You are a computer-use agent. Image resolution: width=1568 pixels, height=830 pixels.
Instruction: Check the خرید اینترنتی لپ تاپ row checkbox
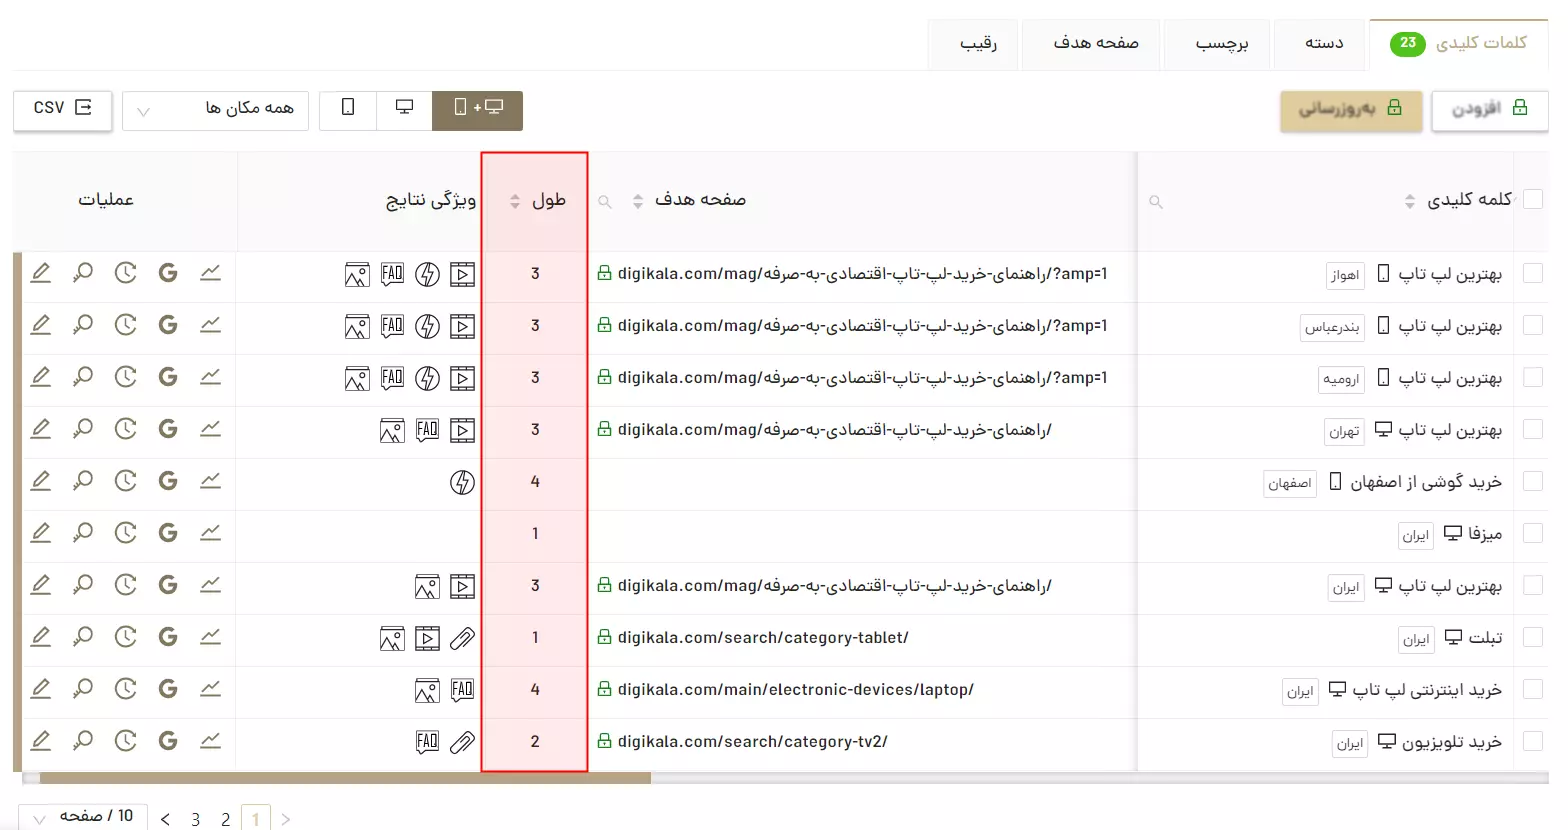(x=1532, y=689)
